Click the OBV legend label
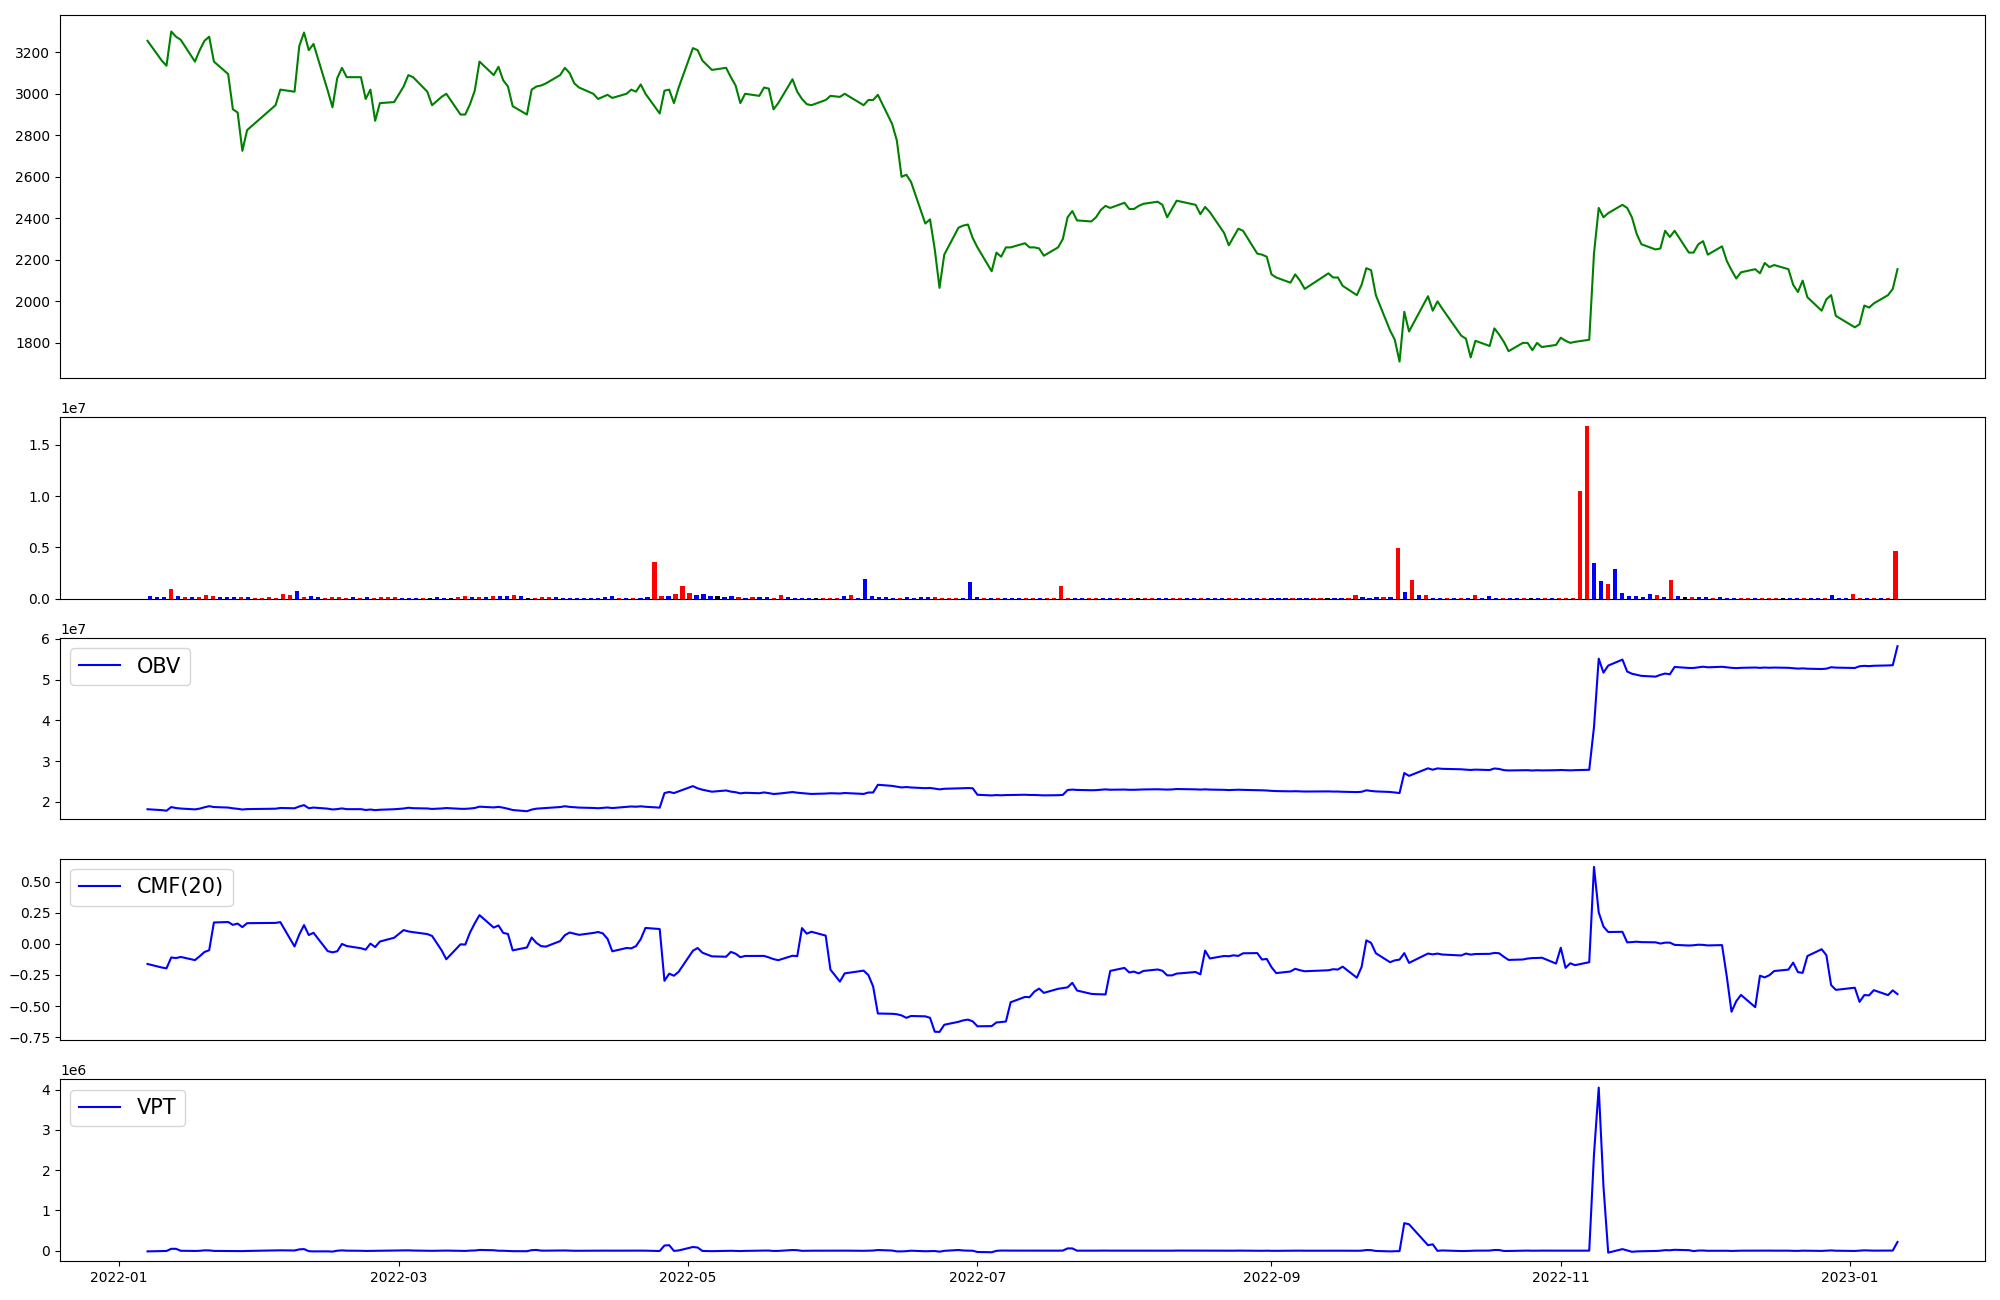2000x1300 pixels. coord(158,666)
